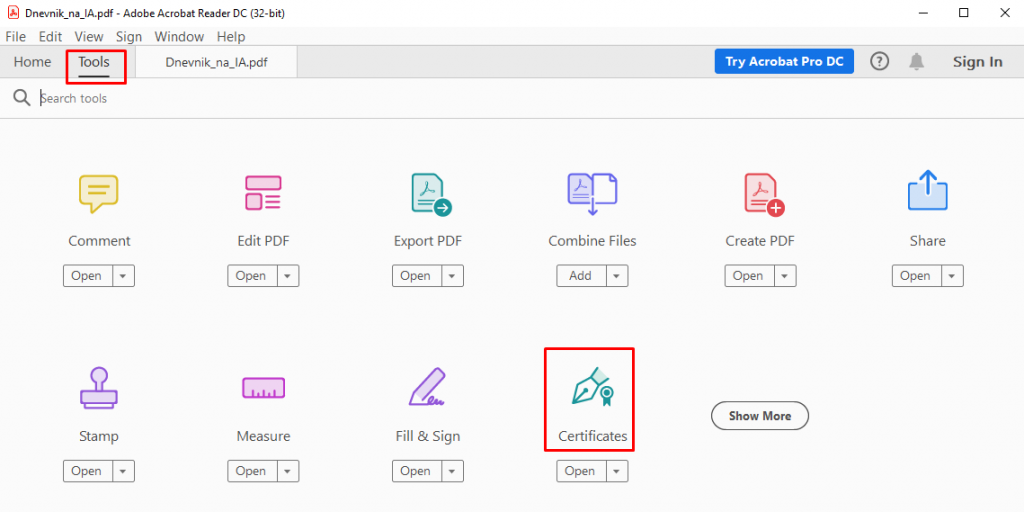Click the Certificates label text
Viewport: 1024px width, 512px height.
coord(592,436)
